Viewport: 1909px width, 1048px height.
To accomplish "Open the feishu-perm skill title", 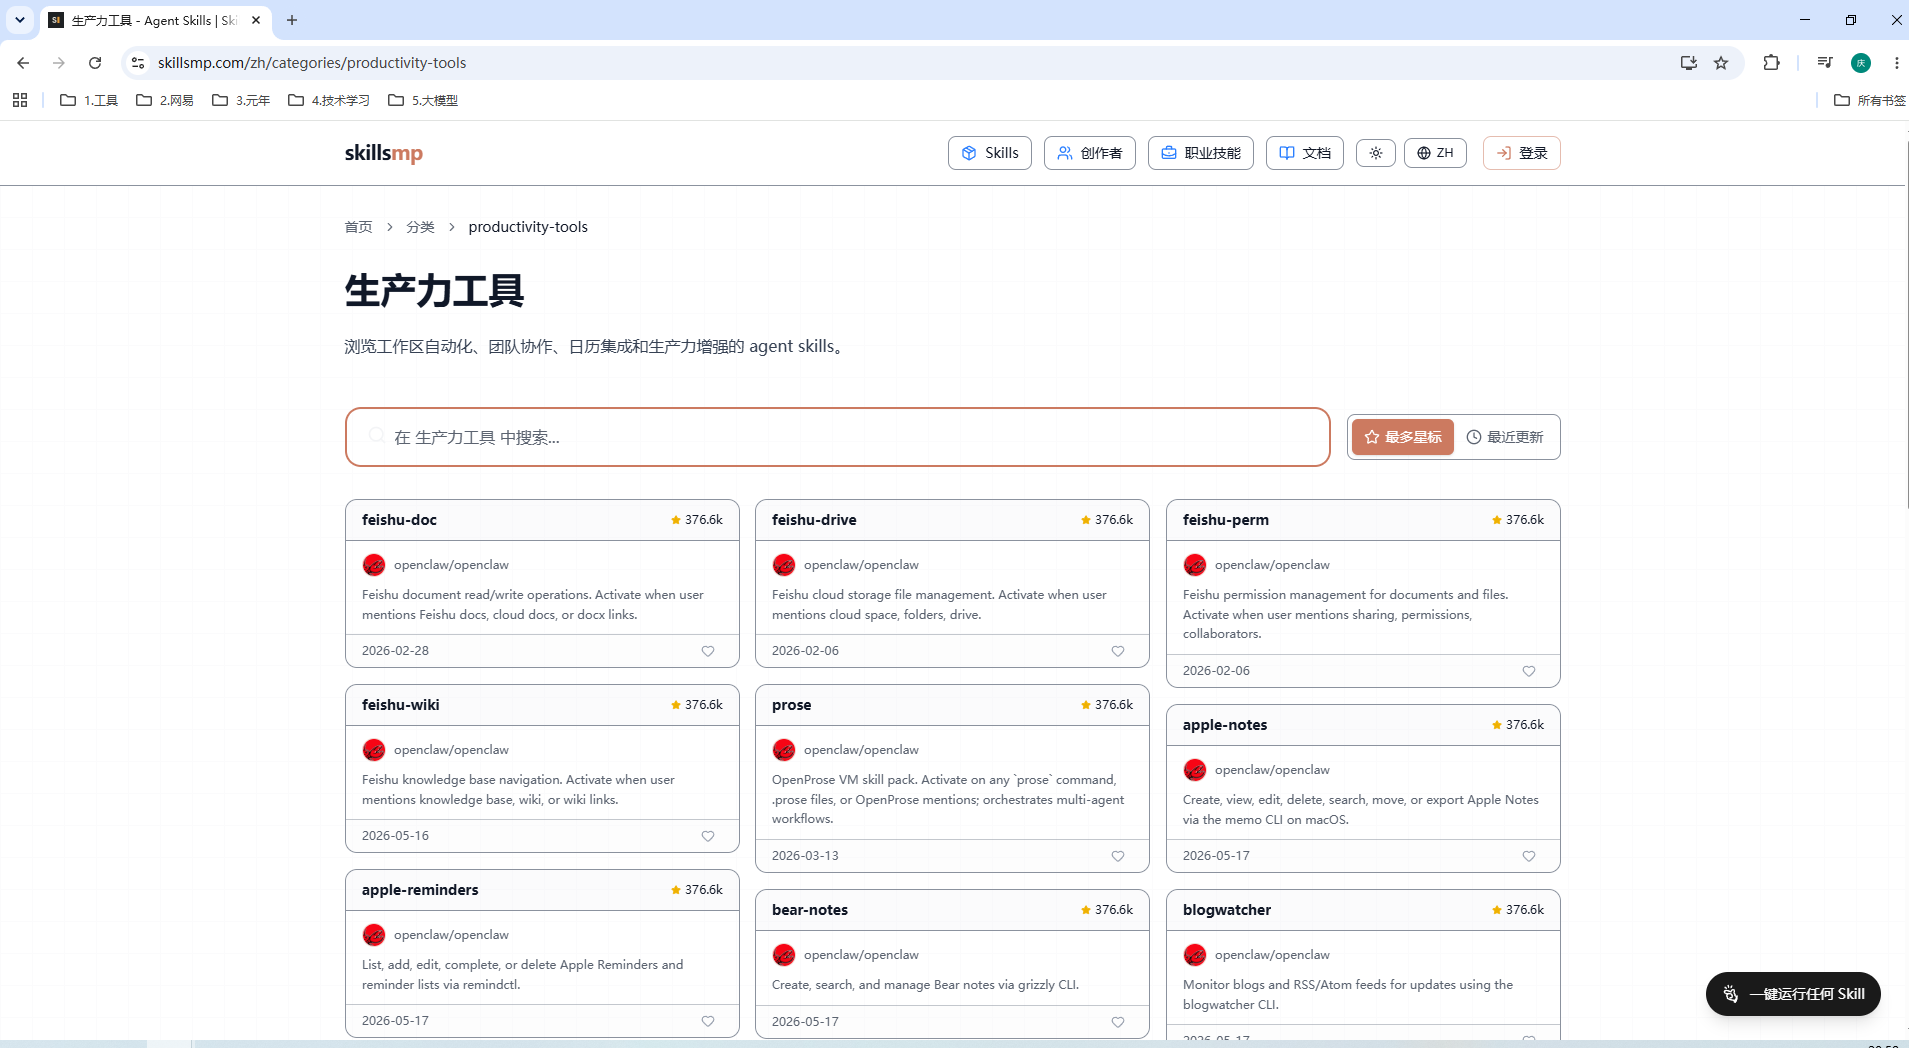I will click(x=1226, y=520).
